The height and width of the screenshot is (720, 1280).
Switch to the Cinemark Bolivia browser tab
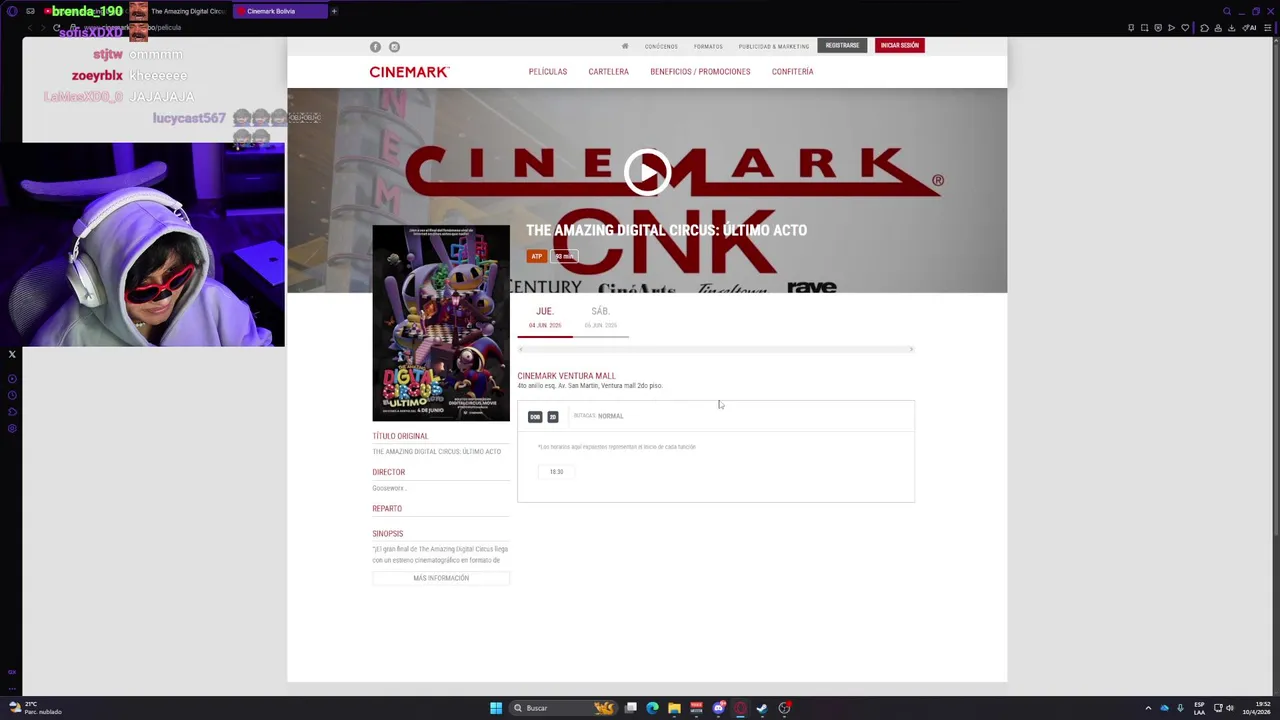(x=280, y=11)
